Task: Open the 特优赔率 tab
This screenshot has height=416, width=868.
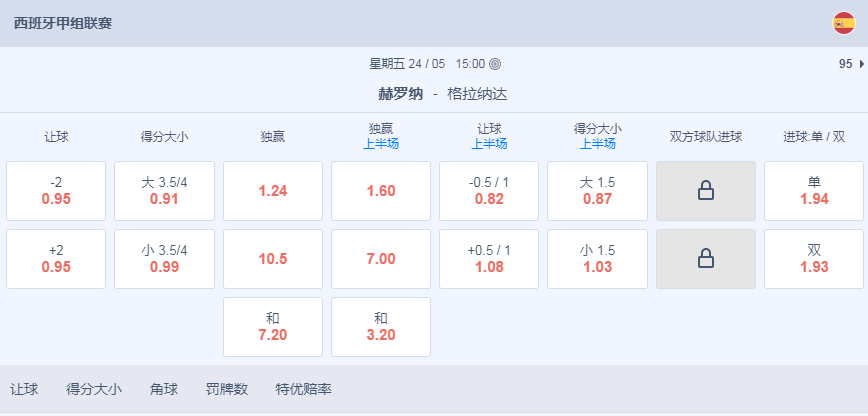Action: point(303,389)
